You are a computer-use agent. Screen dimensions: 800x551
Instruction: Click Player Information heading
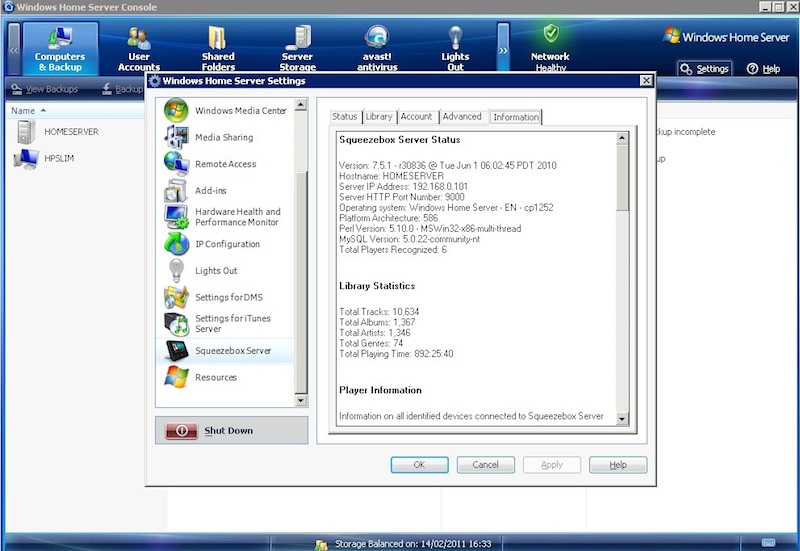(380, 390)
